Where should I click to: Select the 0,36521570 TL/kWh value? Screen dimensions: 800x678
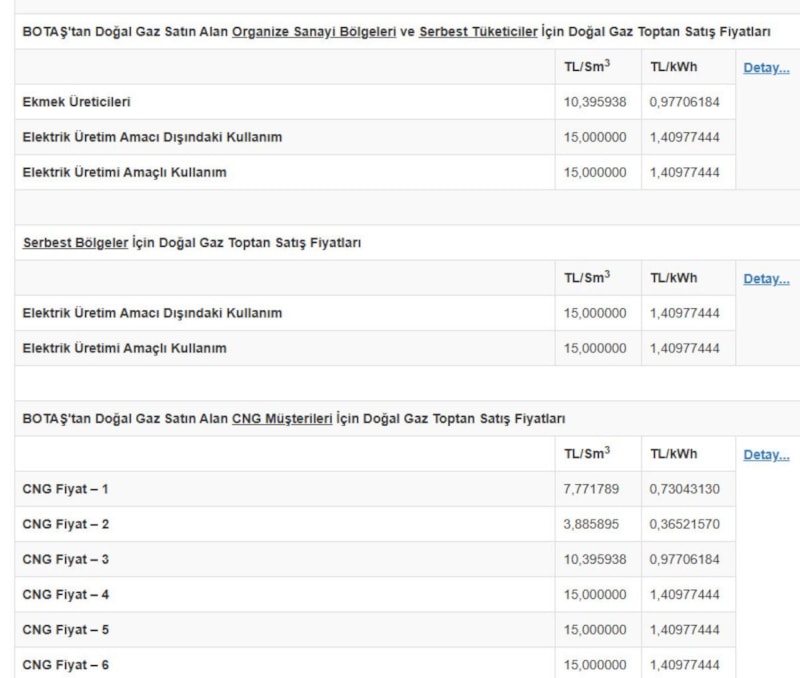coord(684,524)
